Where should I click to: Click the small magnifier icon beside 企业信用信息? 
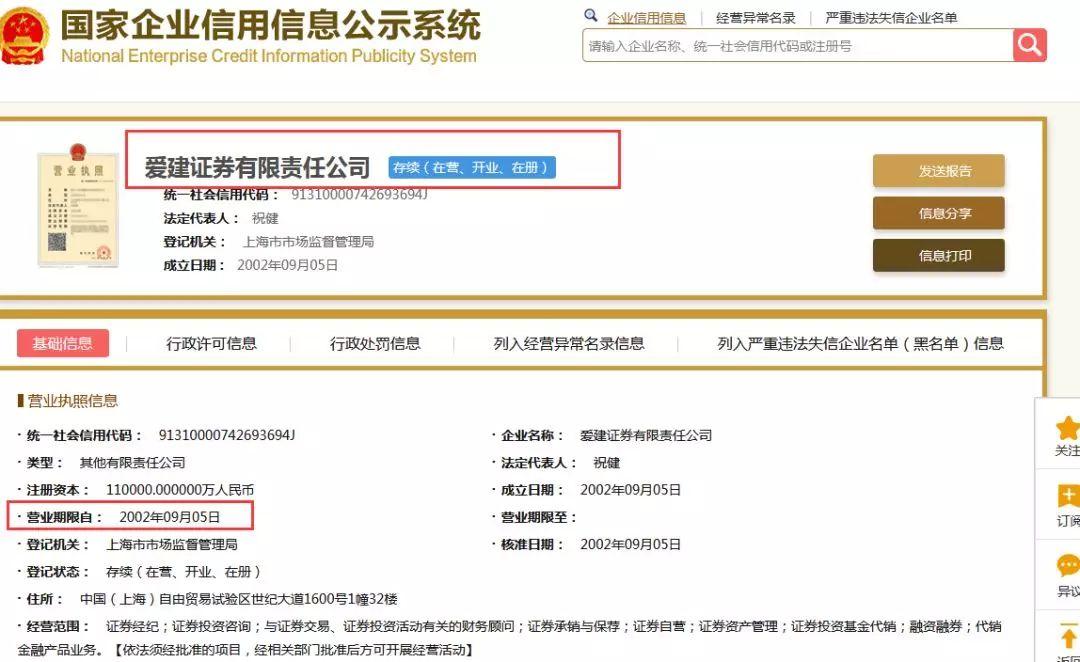590,15
